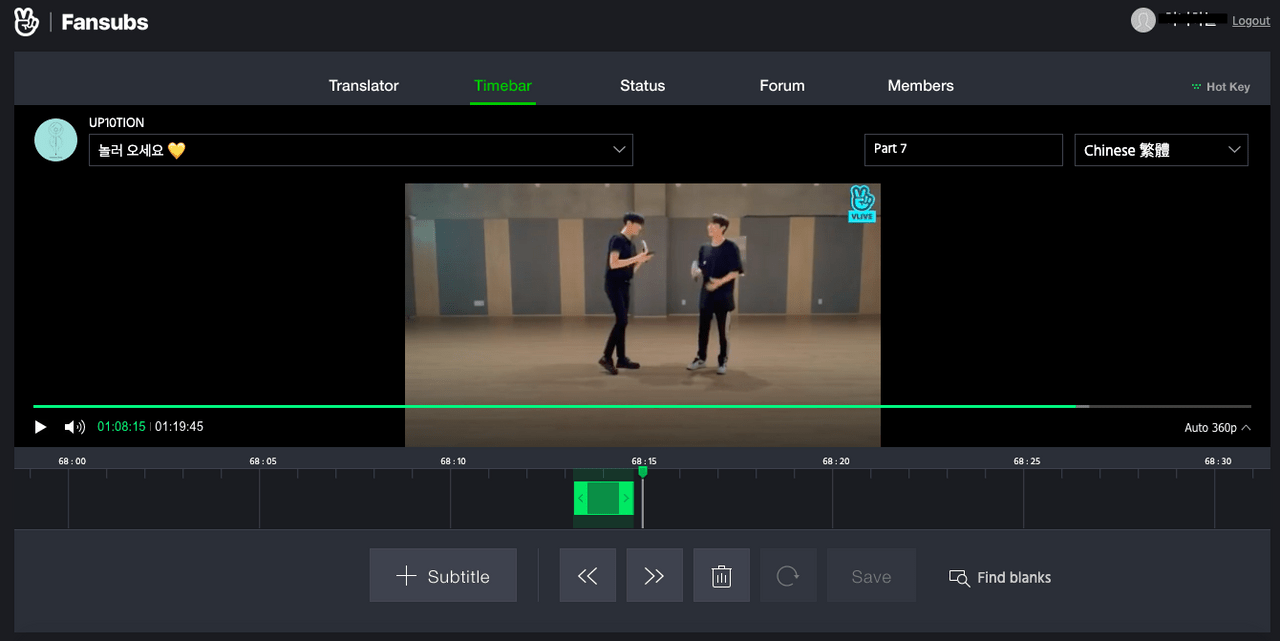Seek on the green video progress bar

coord(642,406)
